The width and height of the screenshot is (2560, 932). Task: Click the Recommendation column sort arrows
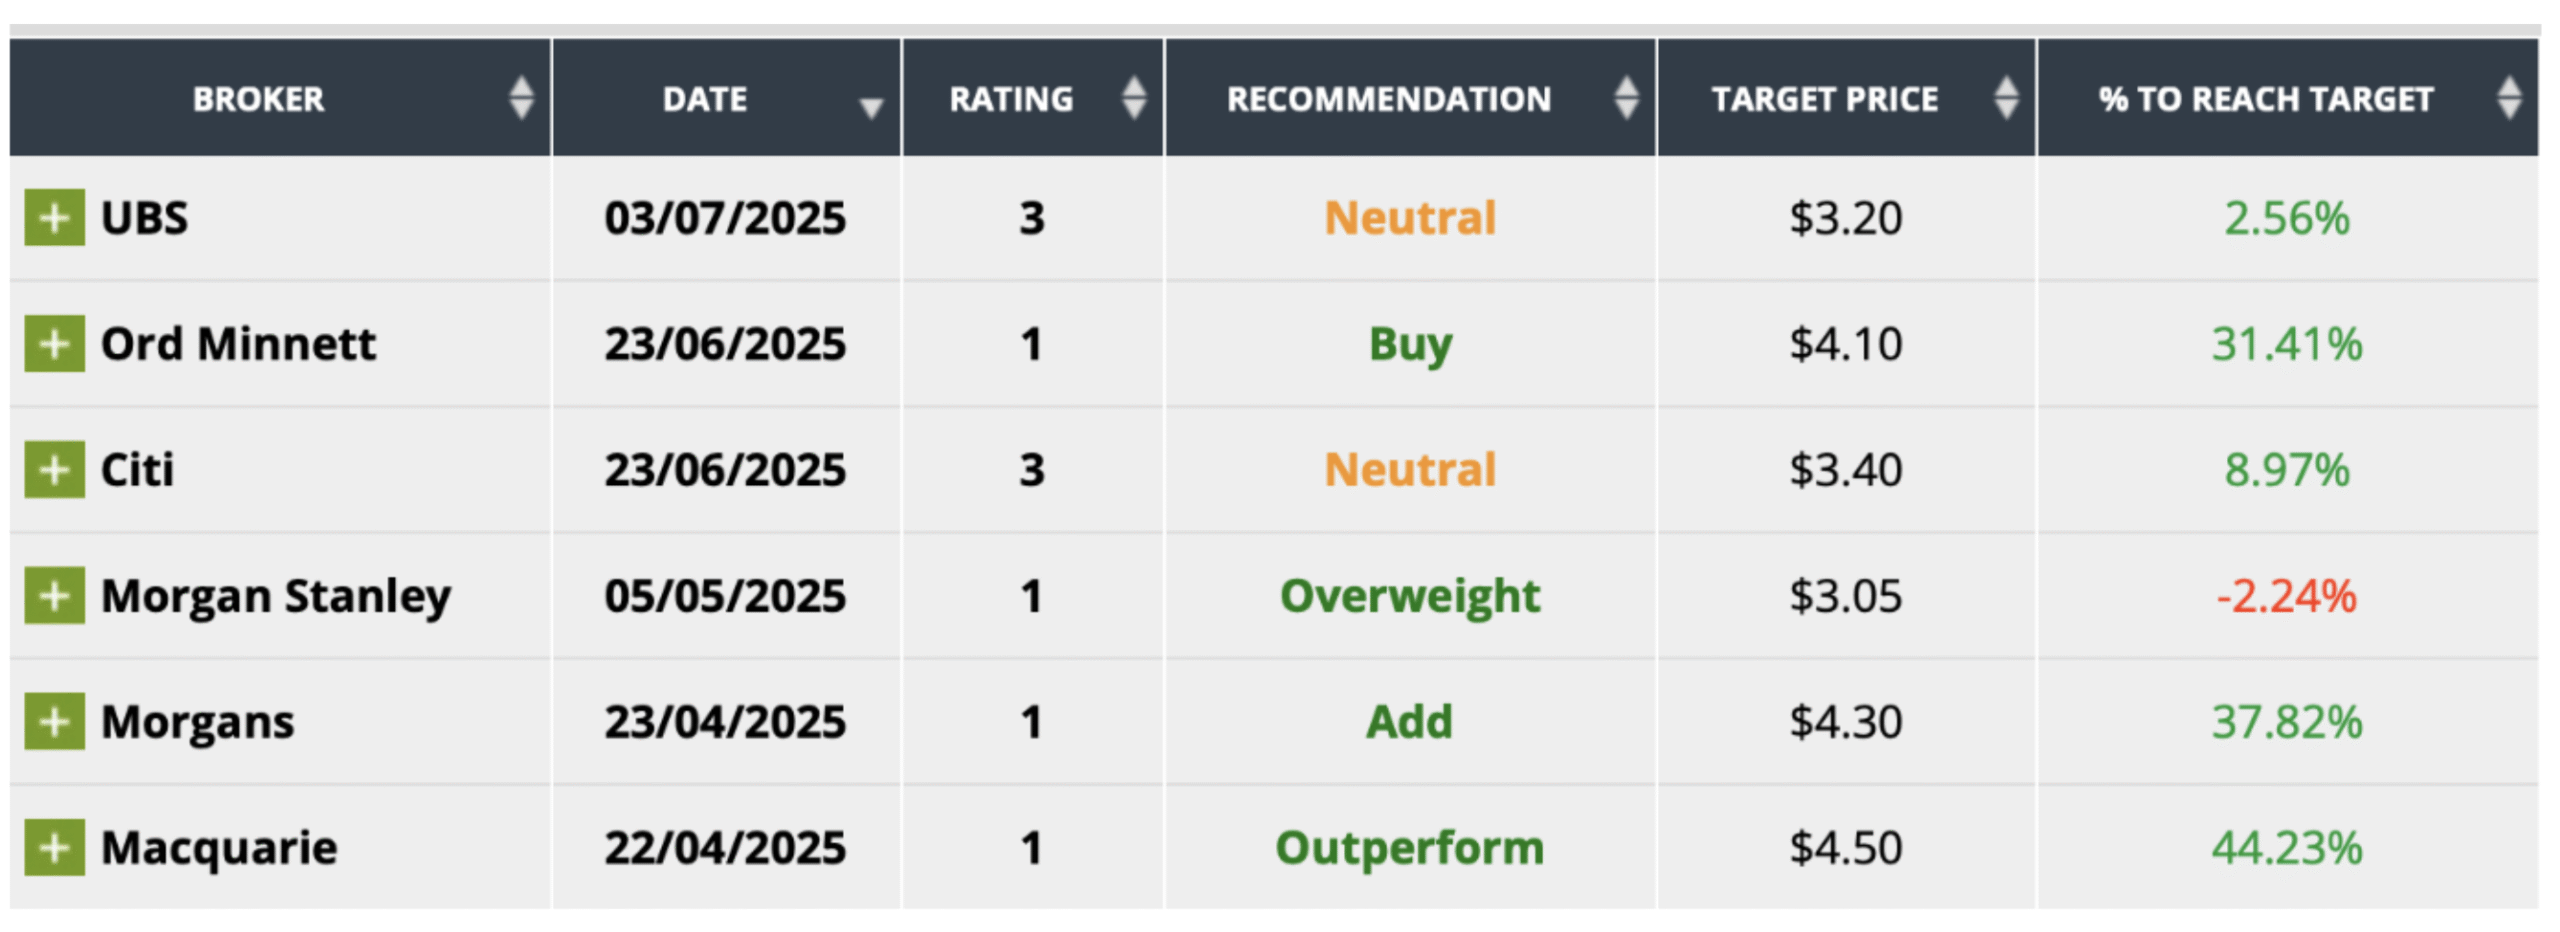tap(1626, 98)
